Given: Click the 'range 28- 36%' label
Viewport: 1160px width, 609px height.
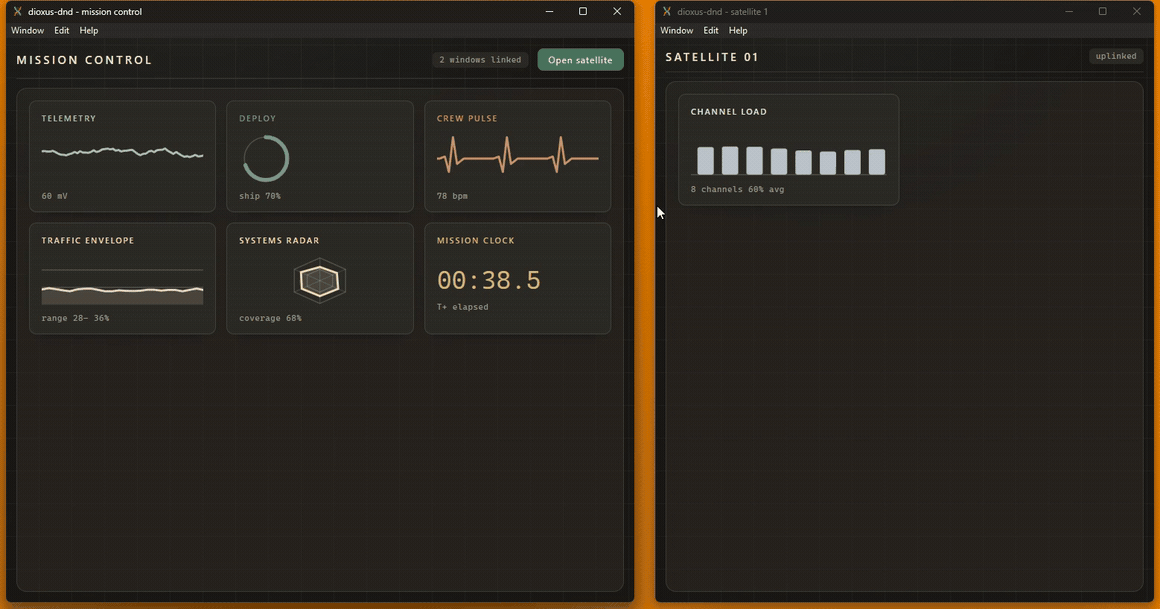Looking at the screenshot, I should 75,318.
